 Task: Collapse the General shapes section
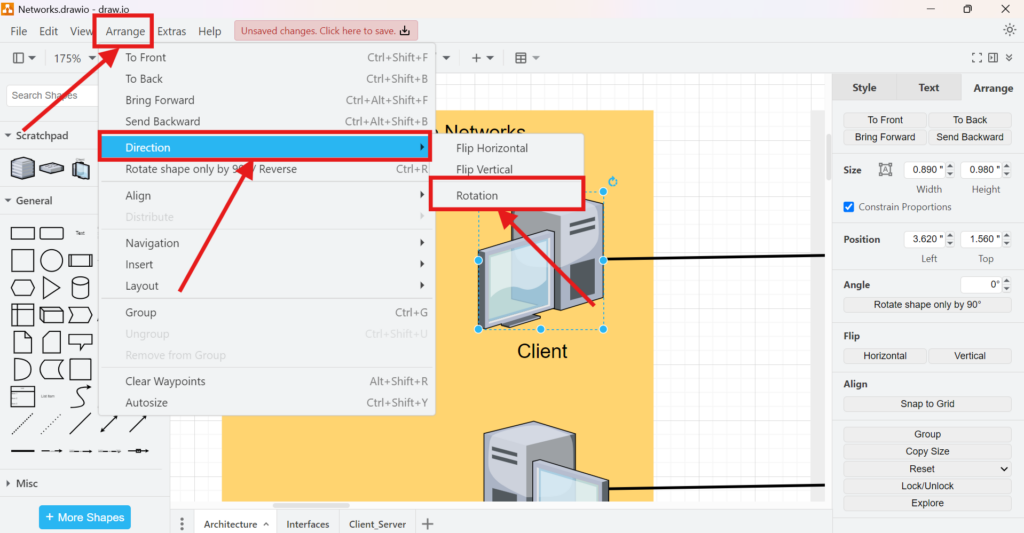pos(30,201)
